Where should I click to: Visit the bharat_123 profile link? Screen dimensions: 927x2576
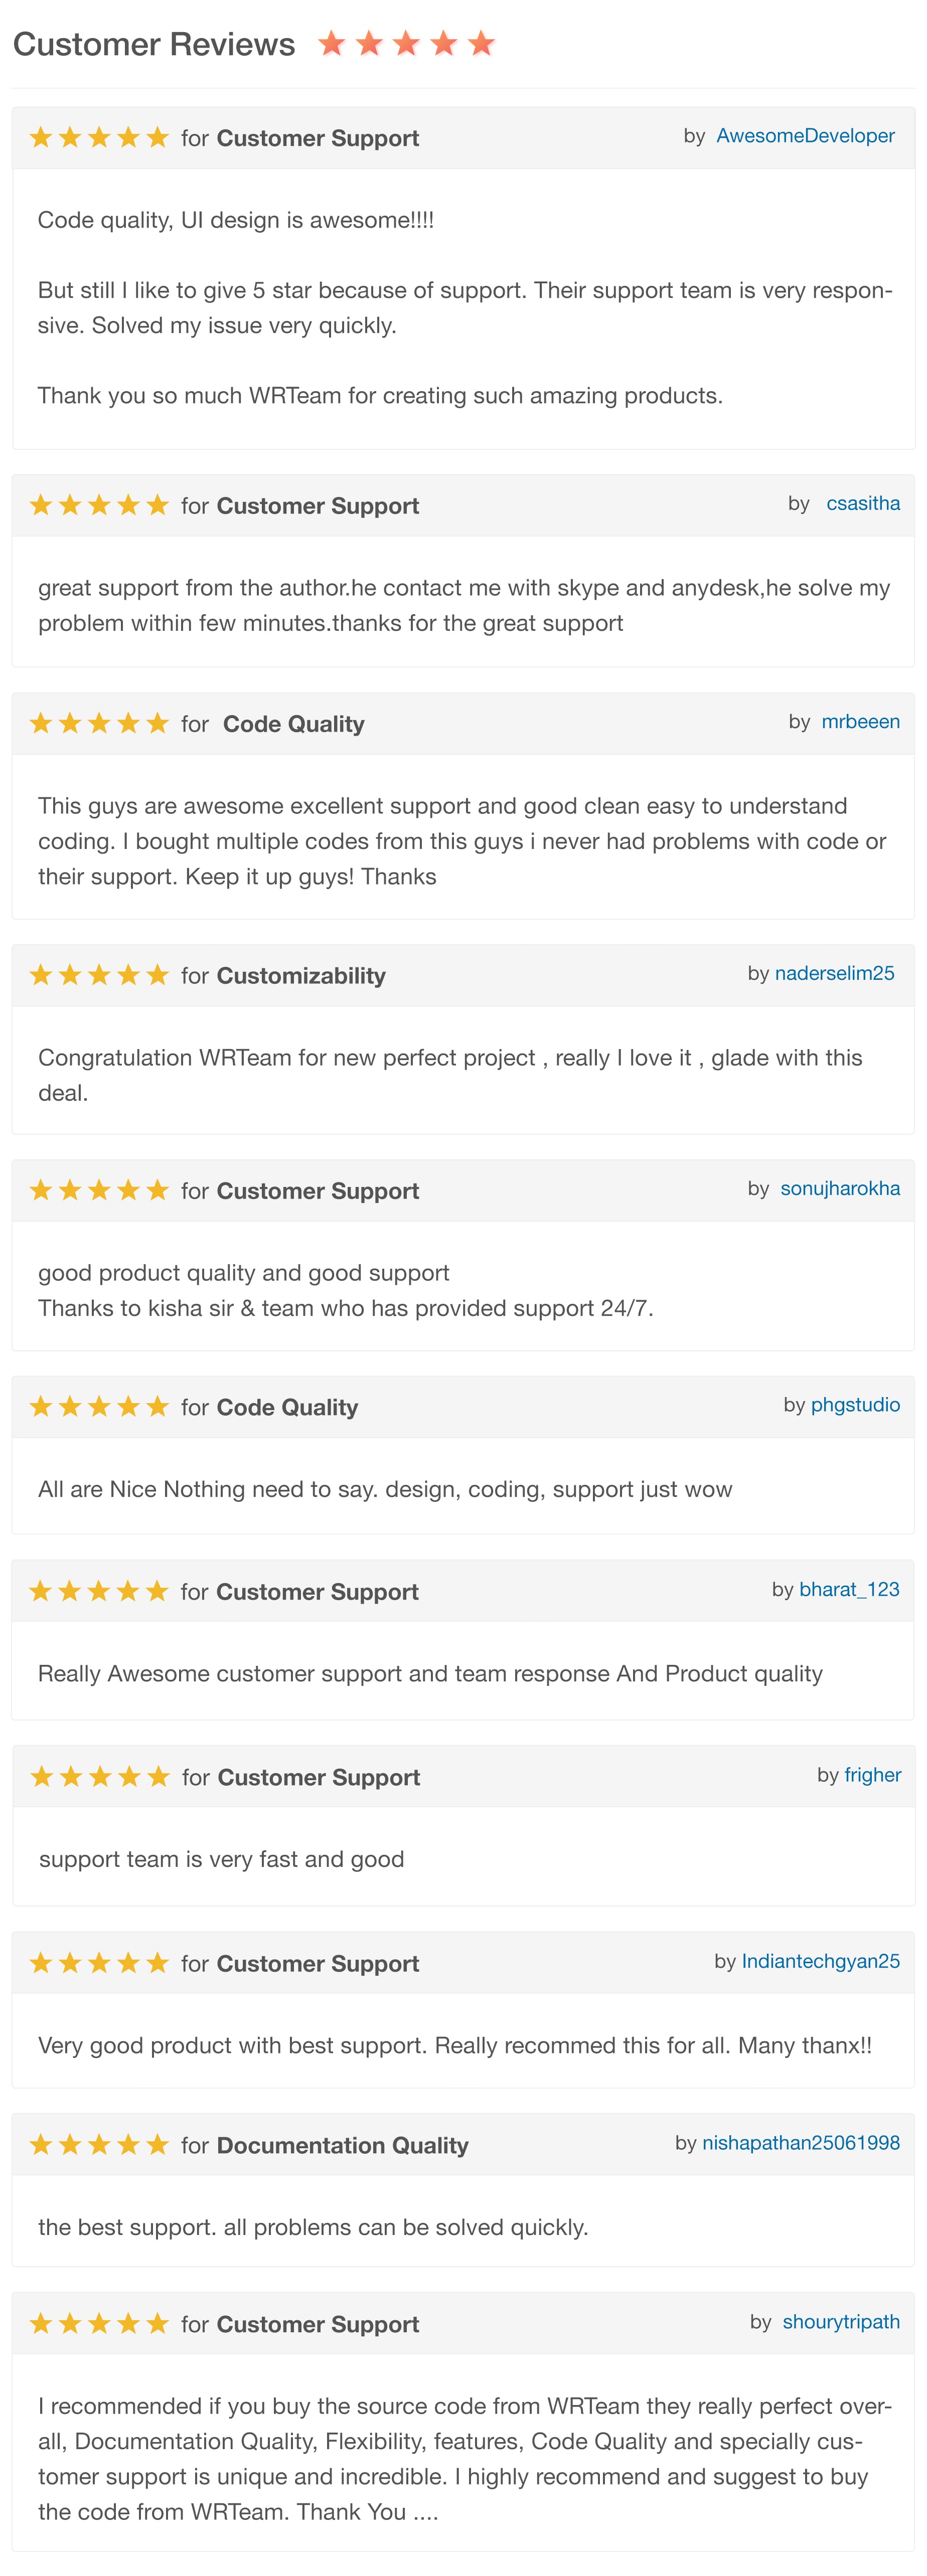(849, 1590)
